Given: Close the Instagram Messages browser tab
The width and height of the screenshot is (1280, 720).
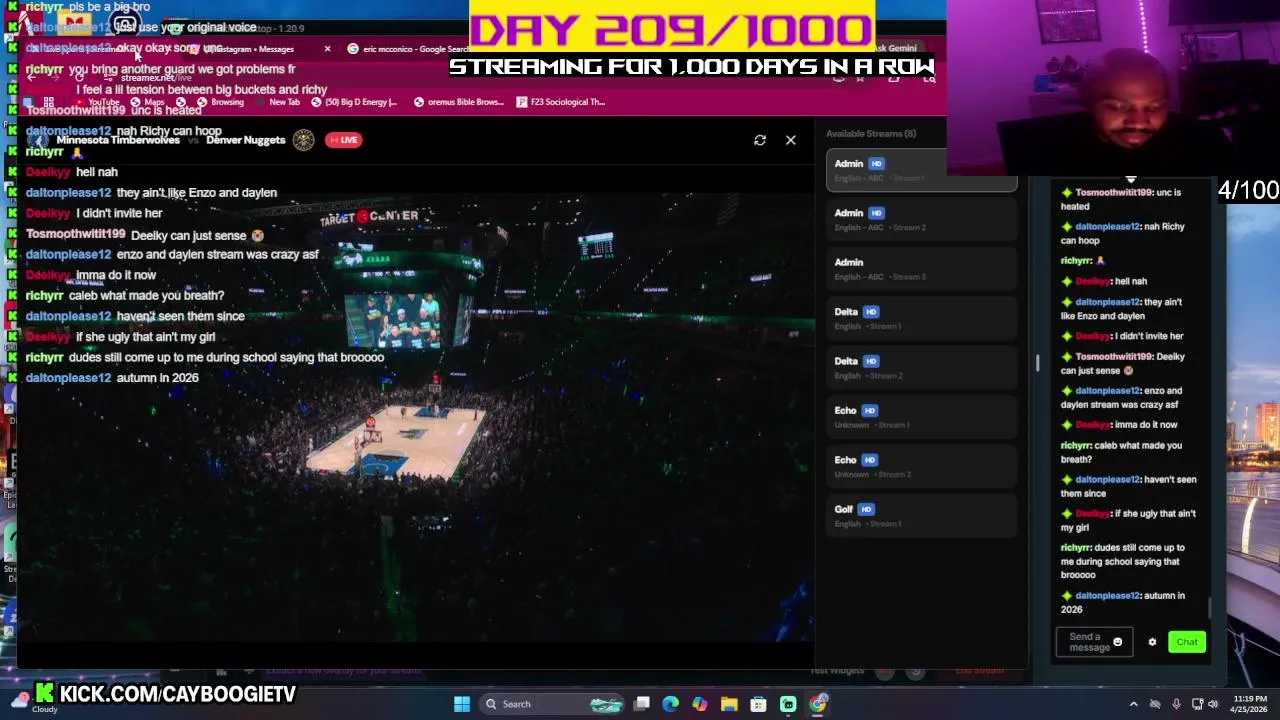Looking at the screenshot, I should [327, 49].
